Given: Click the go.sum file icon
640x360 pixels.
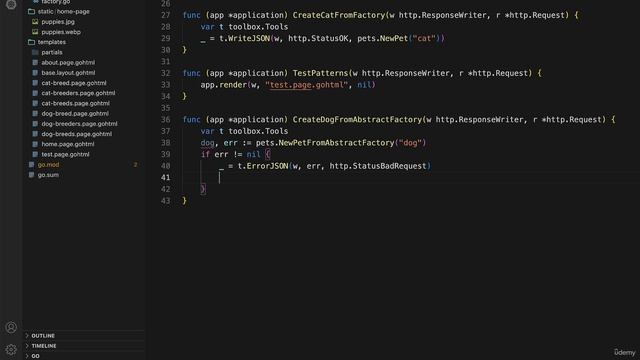Looking at the screenshot, I should [31, 175].
